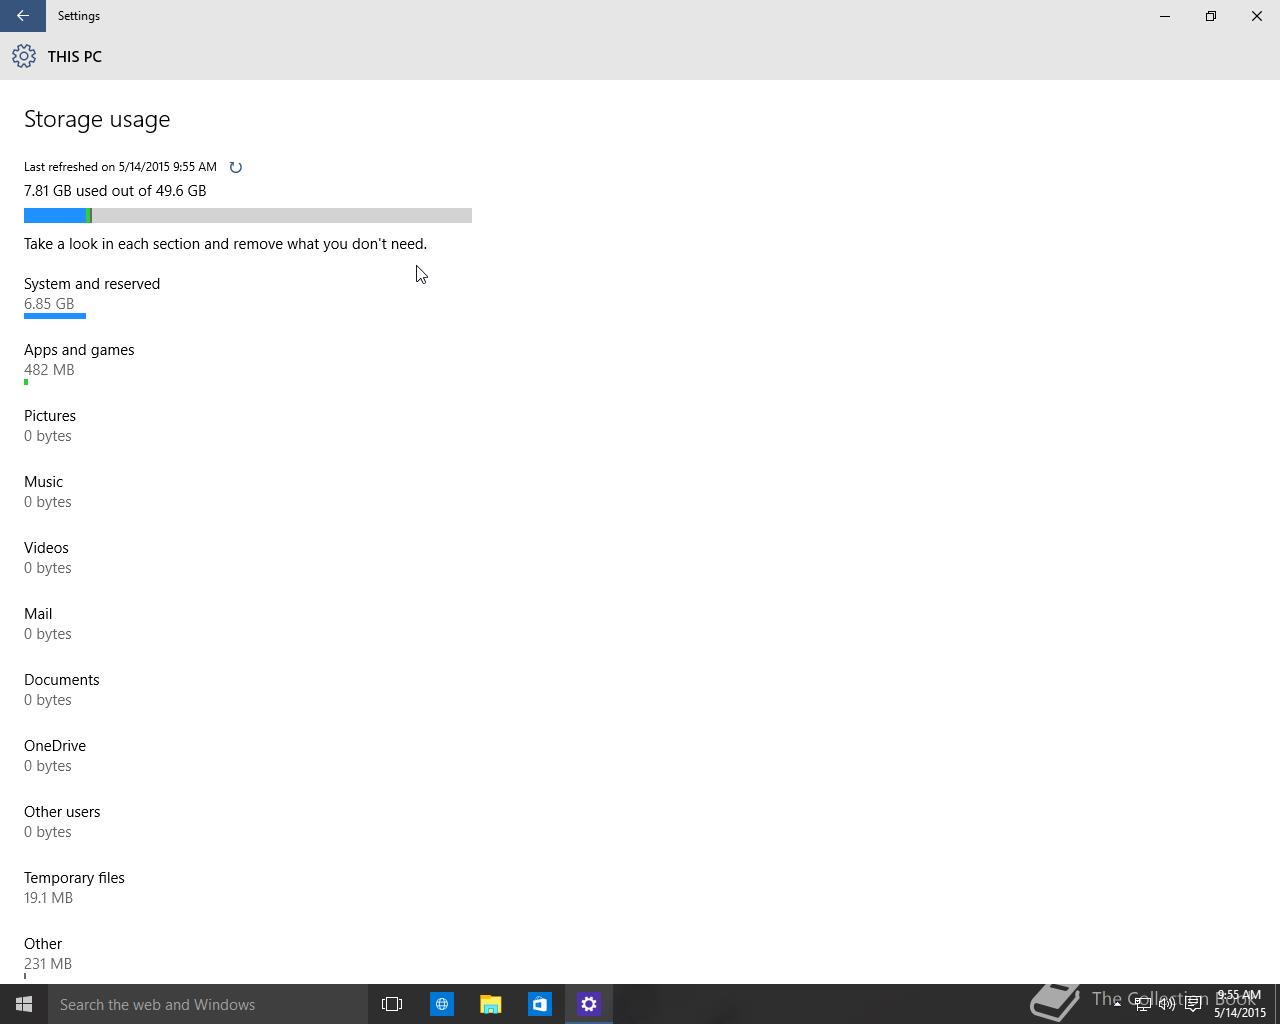
Task: Launch the browser globe icon on the taskbar
Action: [x=441, y=1004]
